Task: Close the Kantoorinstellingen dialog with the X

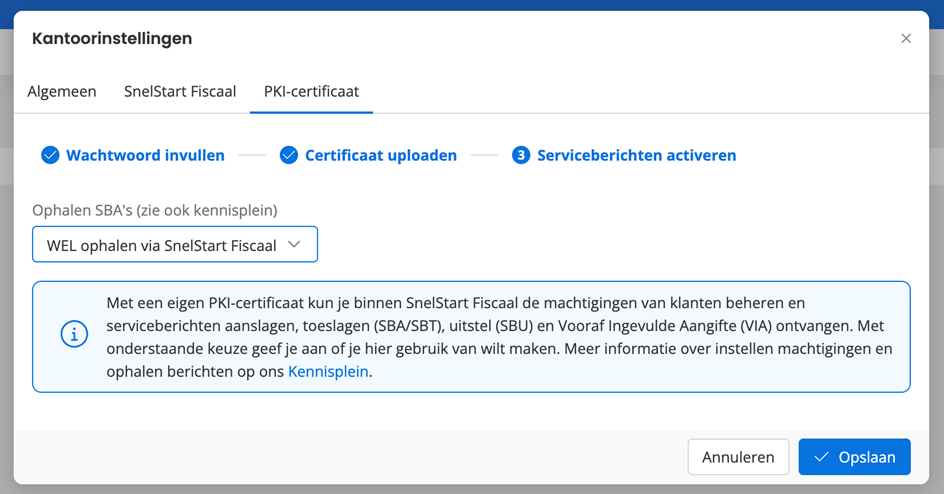Action: coord(906,39)
